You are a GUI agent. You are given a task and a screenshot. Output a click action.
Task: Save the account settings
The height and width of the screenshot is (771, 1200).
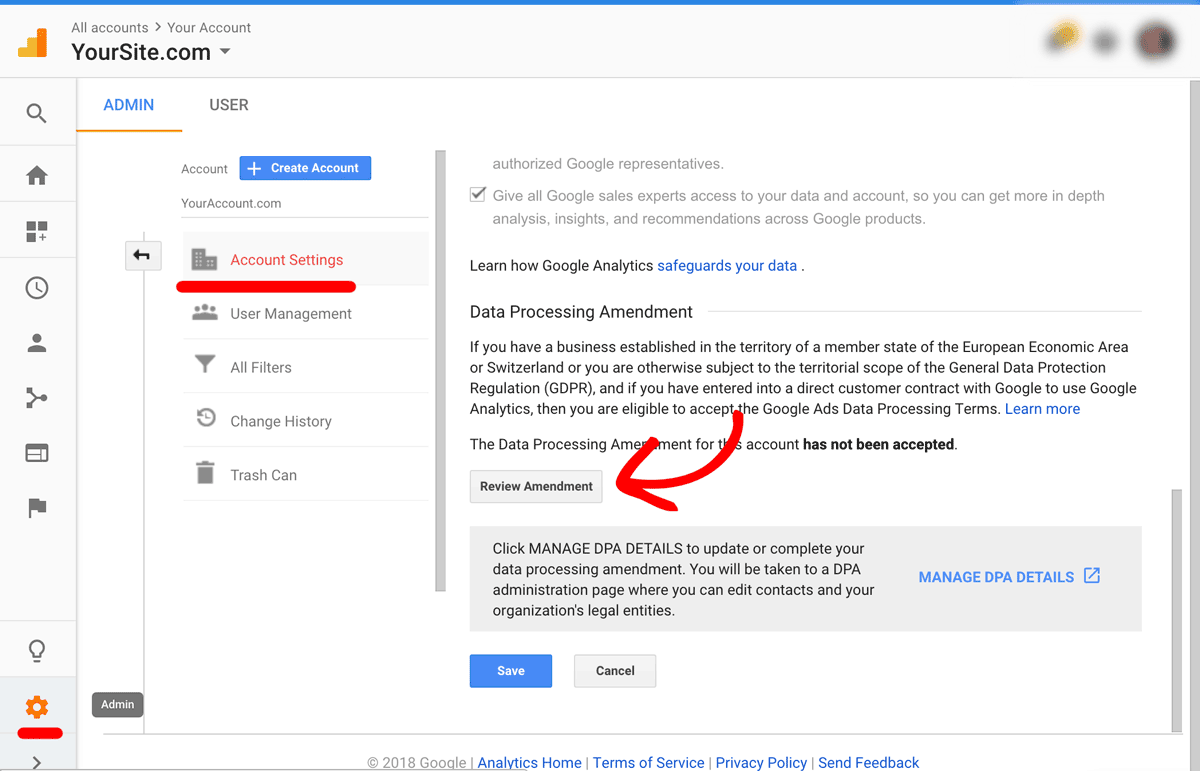(x=511, y=671)
